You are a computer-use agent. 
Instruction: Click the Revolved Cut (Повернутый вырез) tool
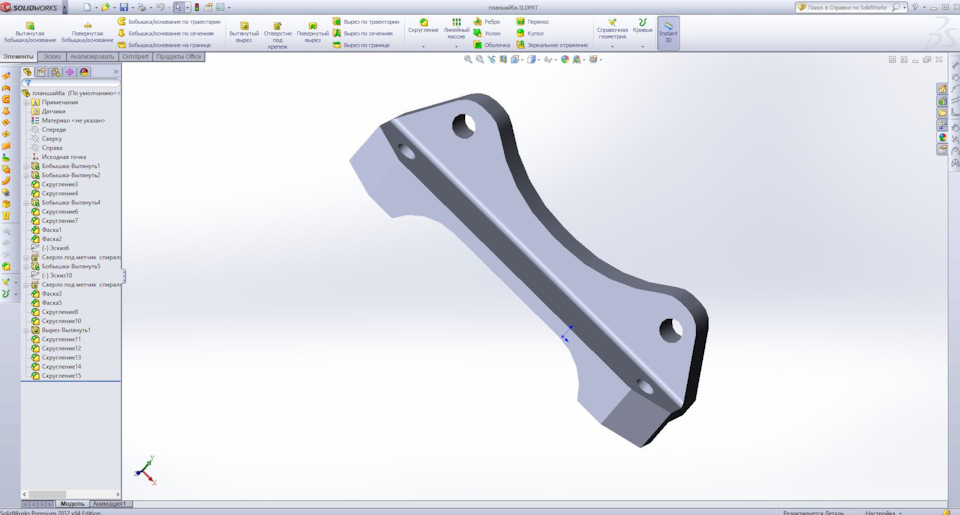tap(312, 33)
